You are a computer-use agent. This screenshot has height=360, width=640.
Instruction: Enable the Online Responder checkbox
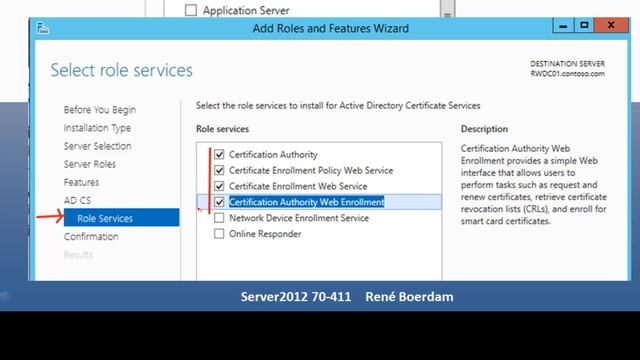point(219,234)
